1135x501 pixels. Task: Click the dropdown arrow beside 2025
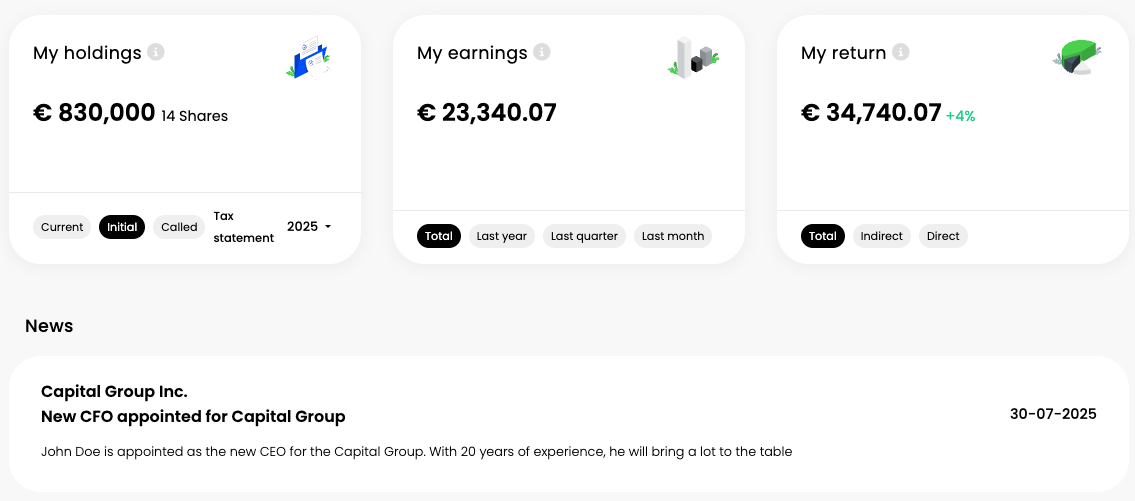(328, 227)
